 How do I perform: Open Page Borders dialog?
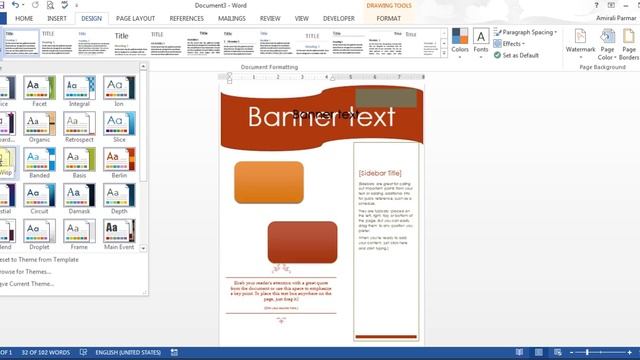click(x=629, y=44)
